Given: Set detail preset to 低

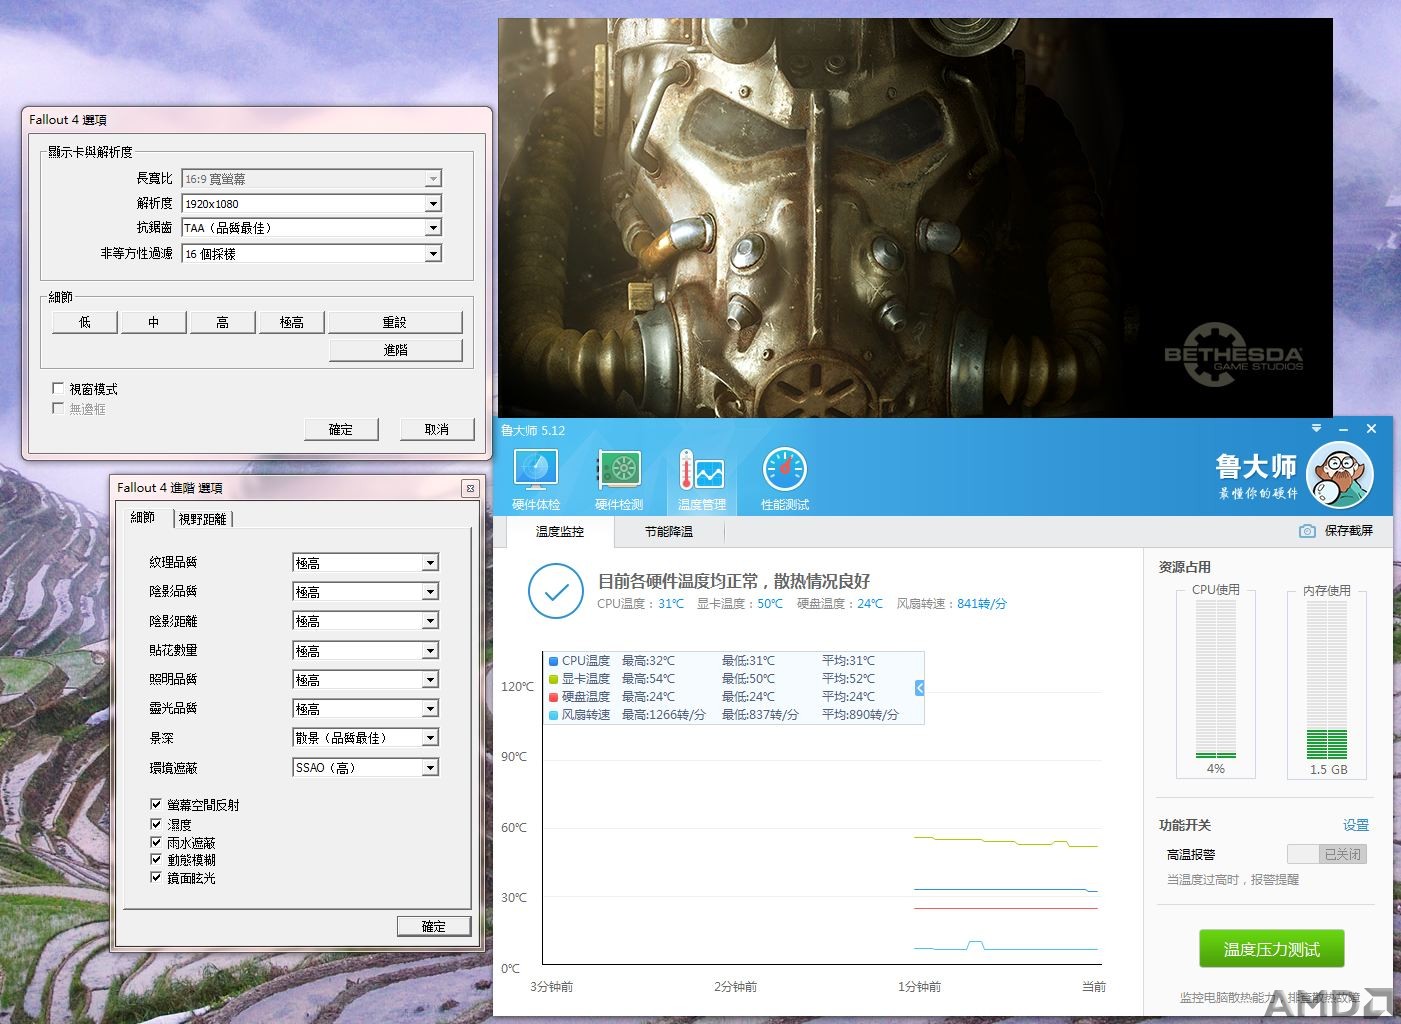Looking at the screenshot, I should click(85, 322).
